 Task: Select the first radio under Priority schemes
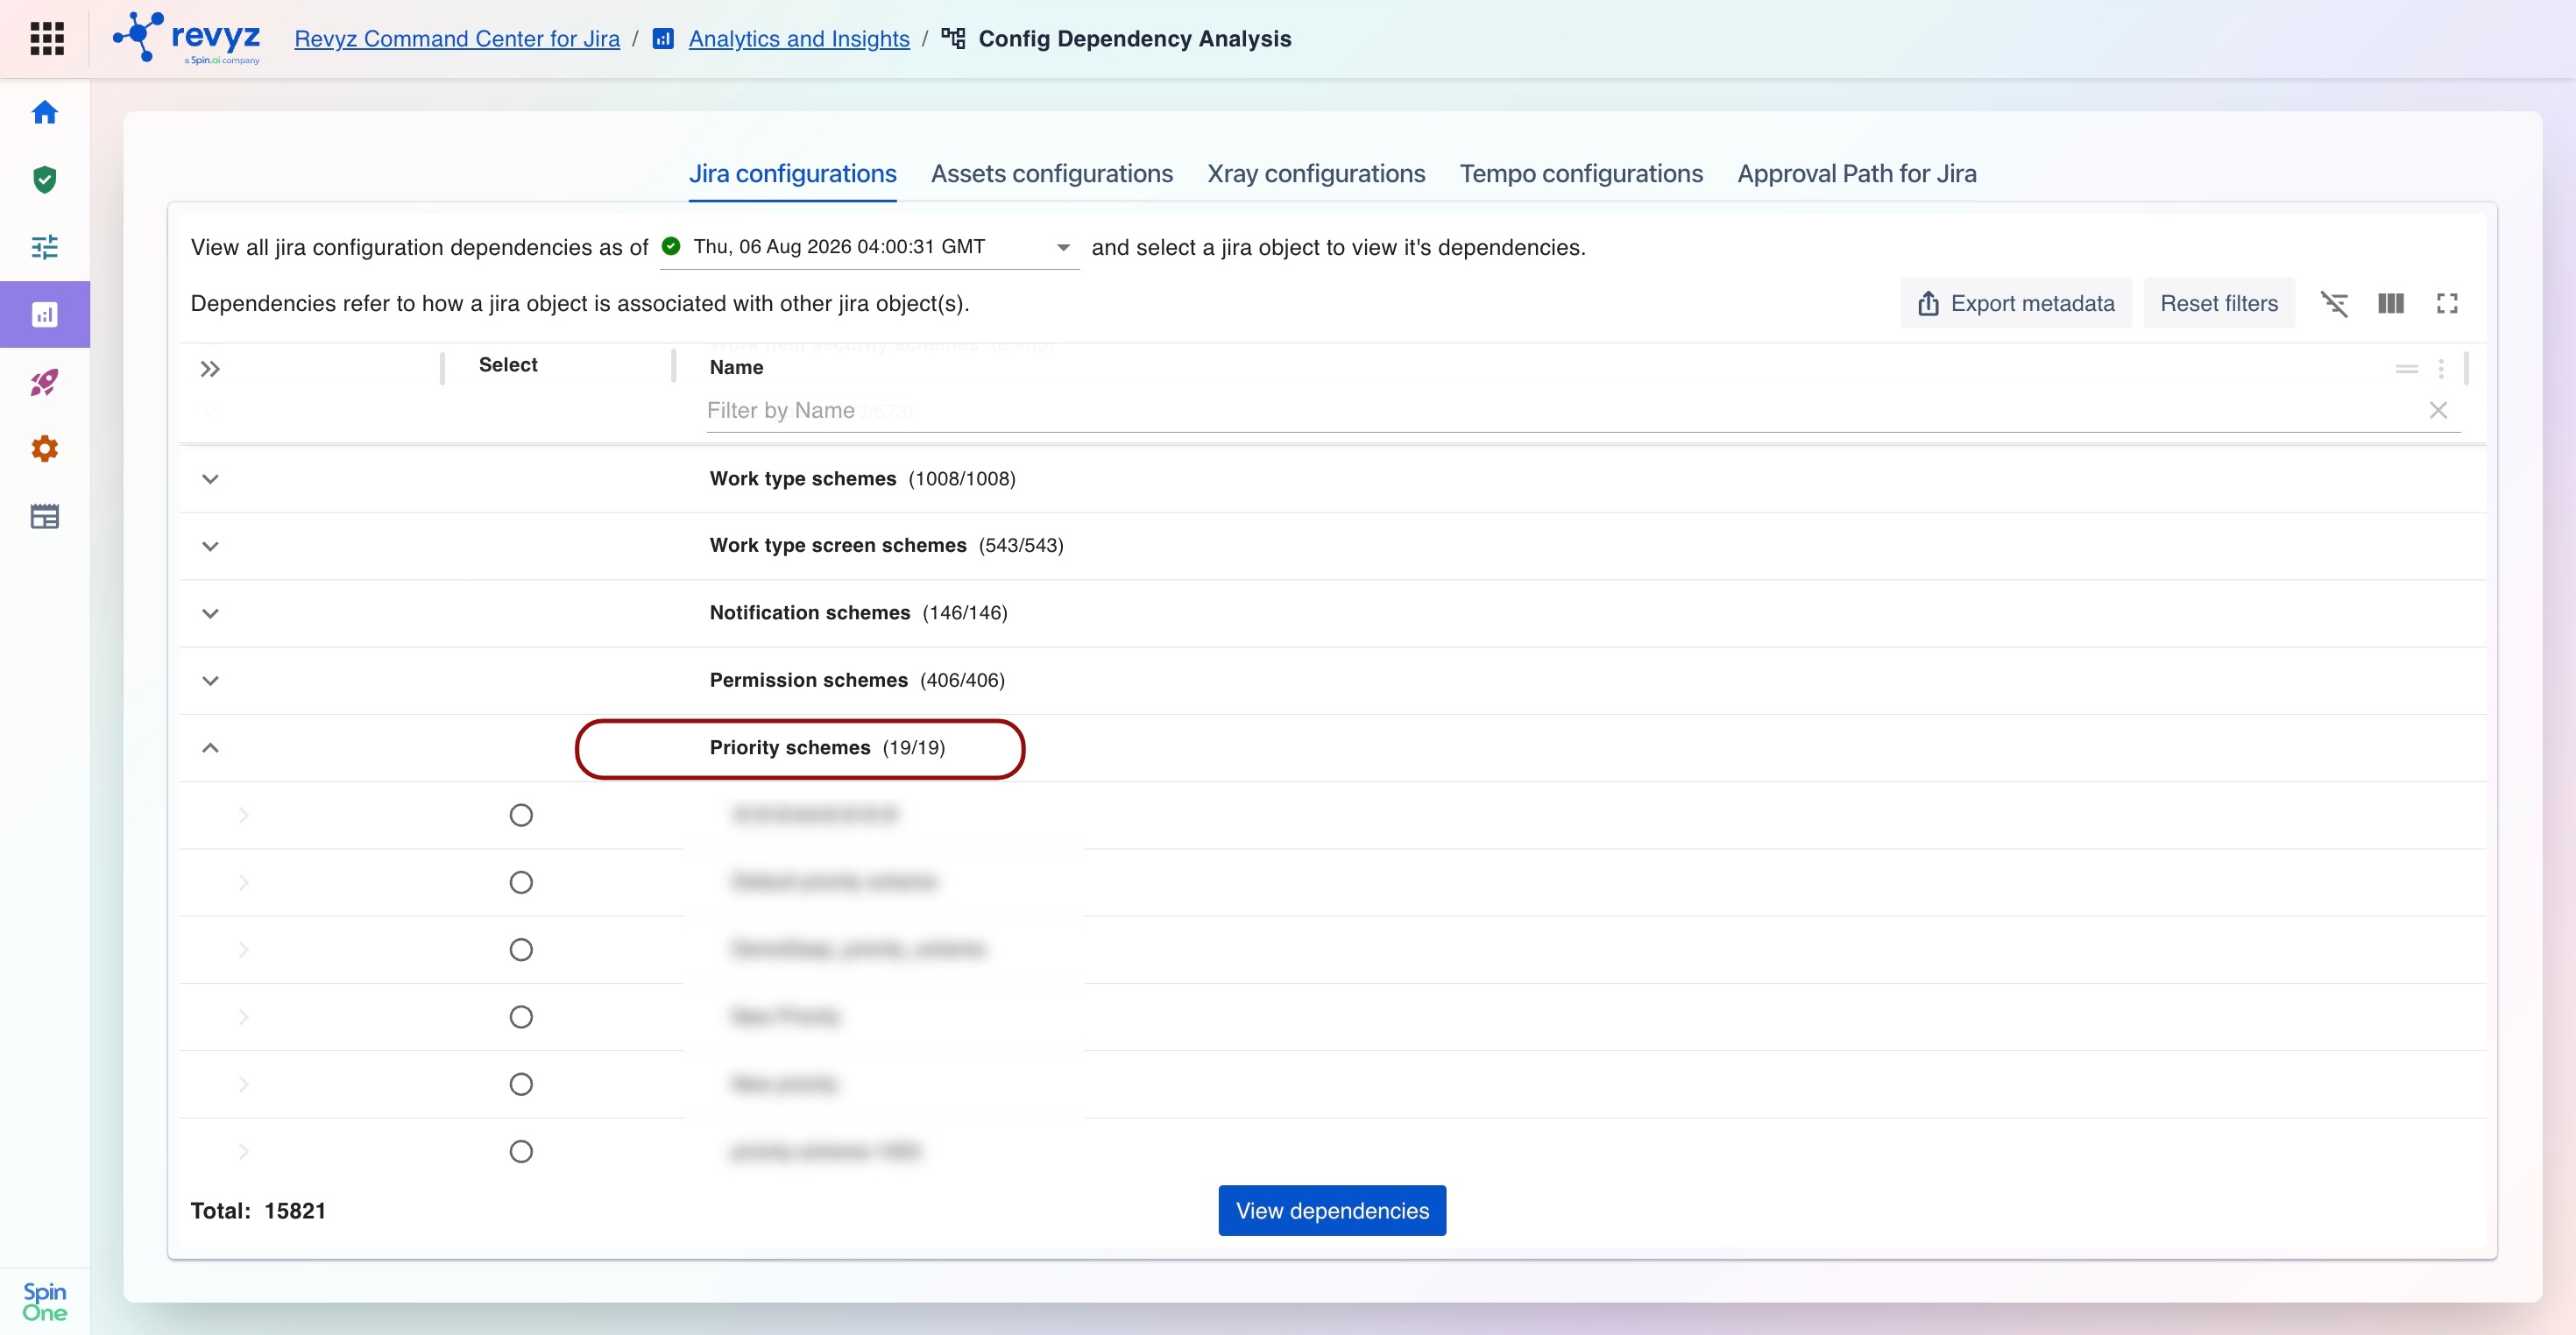click(x=521, y=815)
